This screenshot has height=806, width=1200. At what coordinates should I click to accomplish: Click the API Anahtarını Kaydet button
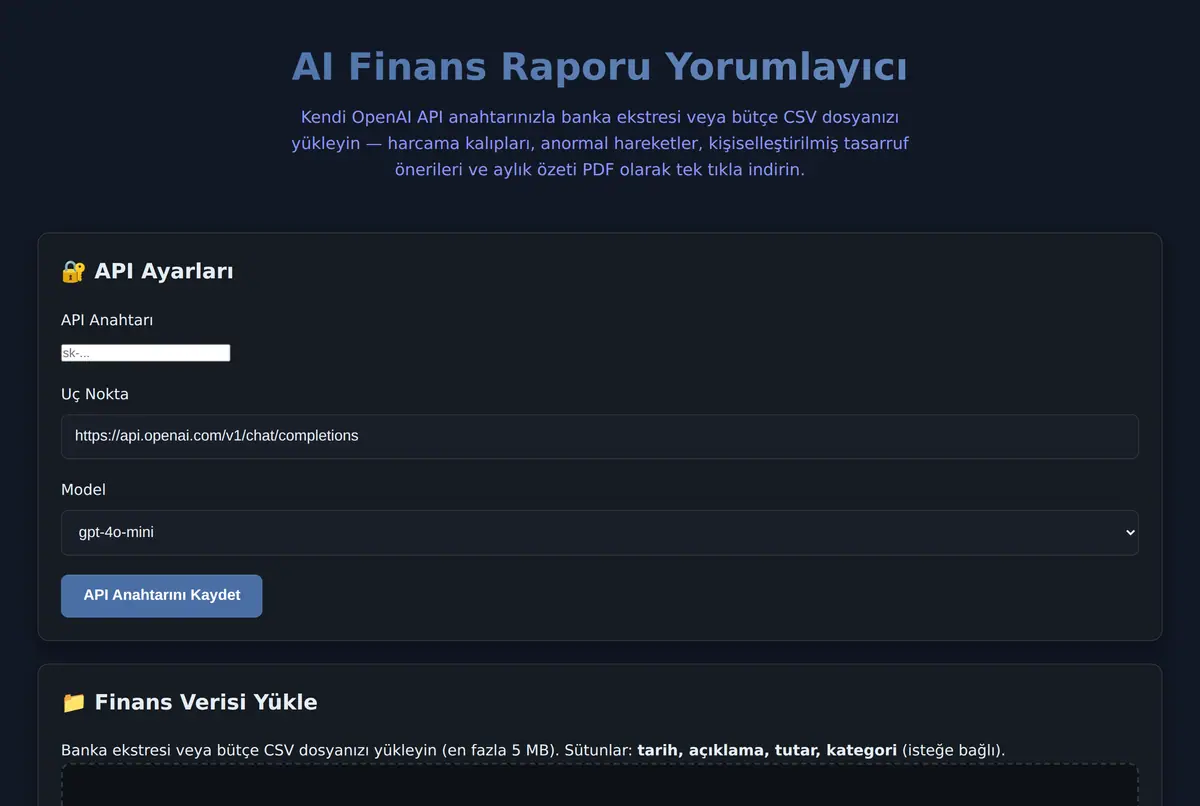(x=162, y=596)
